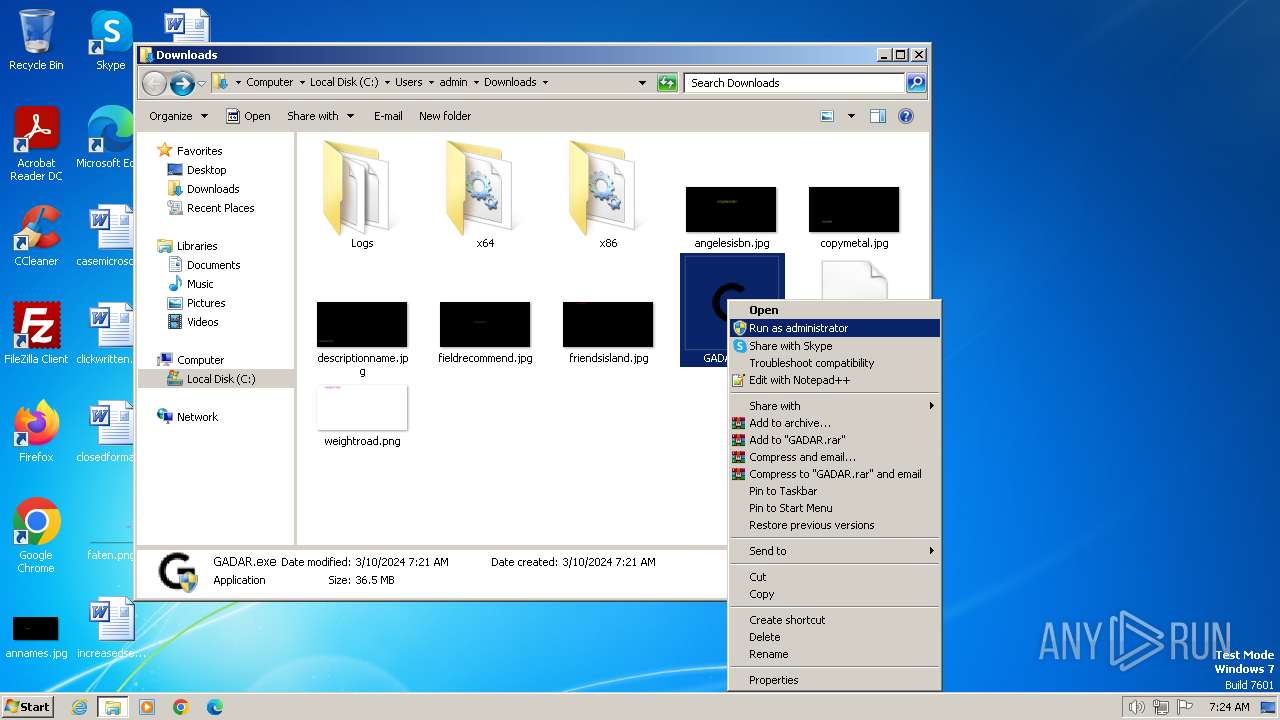The image size is (1280, 720).
Task: Open address bar history dropdown
Action: [642, 83]
